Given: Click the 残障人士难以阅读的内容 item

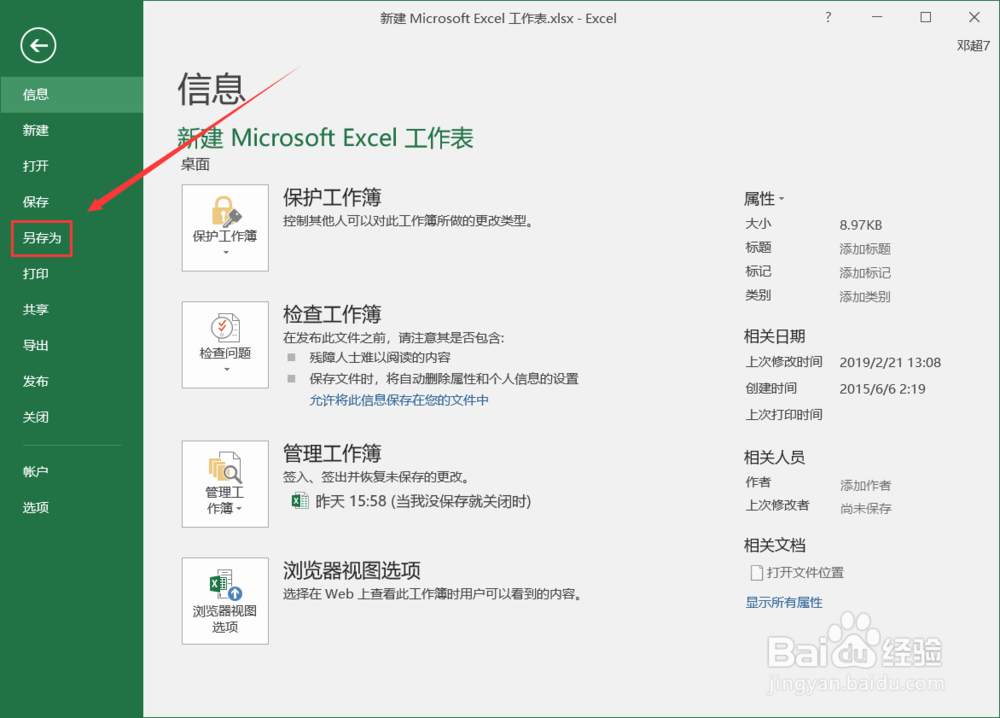Looking at the screenshot, I should point(380,358).
